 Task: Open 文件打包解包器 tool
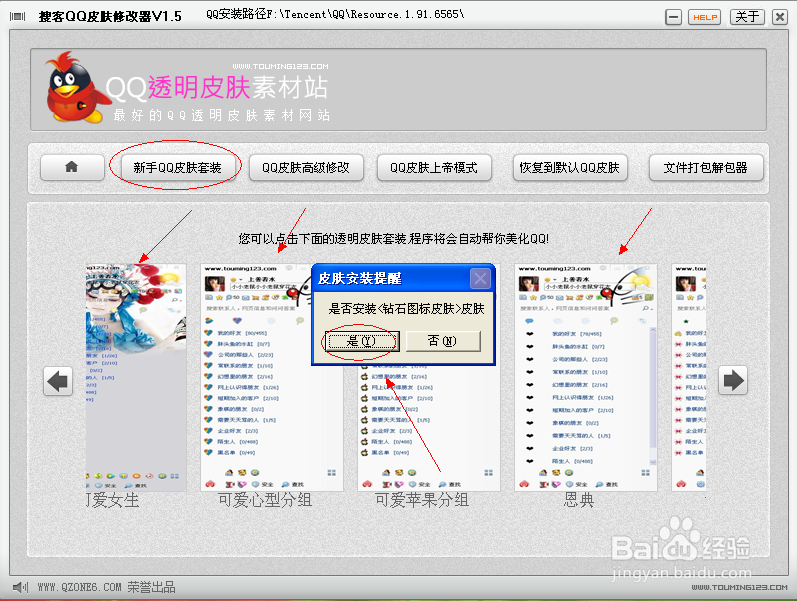pyautogui.click(x=706, y=167)
